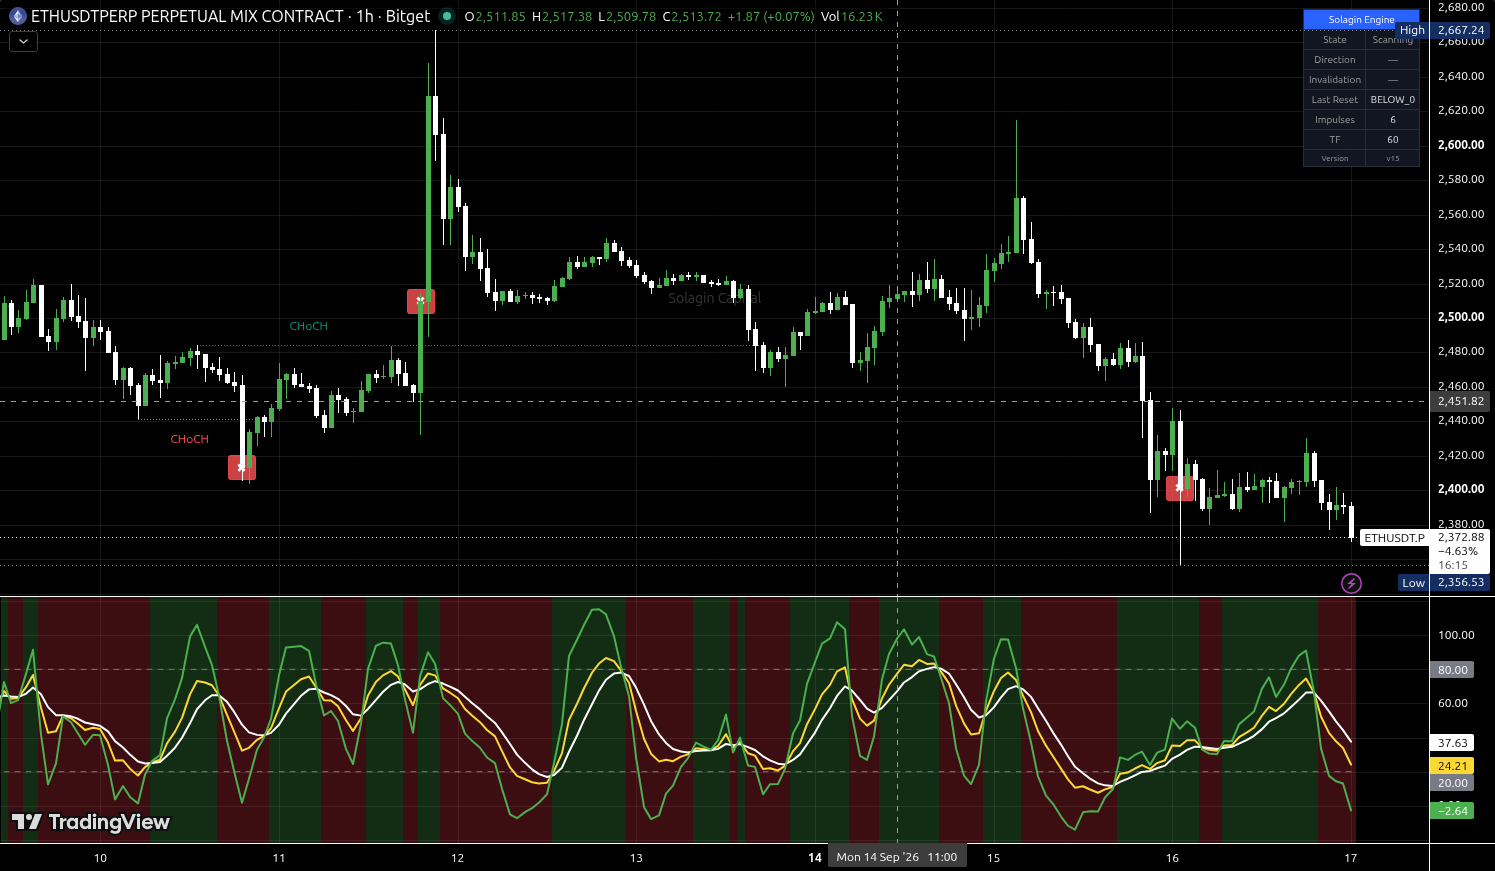This screenshot has height=871, width=1495.
Task: Collapse the indicator legend with the chevron button
Action: [x=23, y=42]
